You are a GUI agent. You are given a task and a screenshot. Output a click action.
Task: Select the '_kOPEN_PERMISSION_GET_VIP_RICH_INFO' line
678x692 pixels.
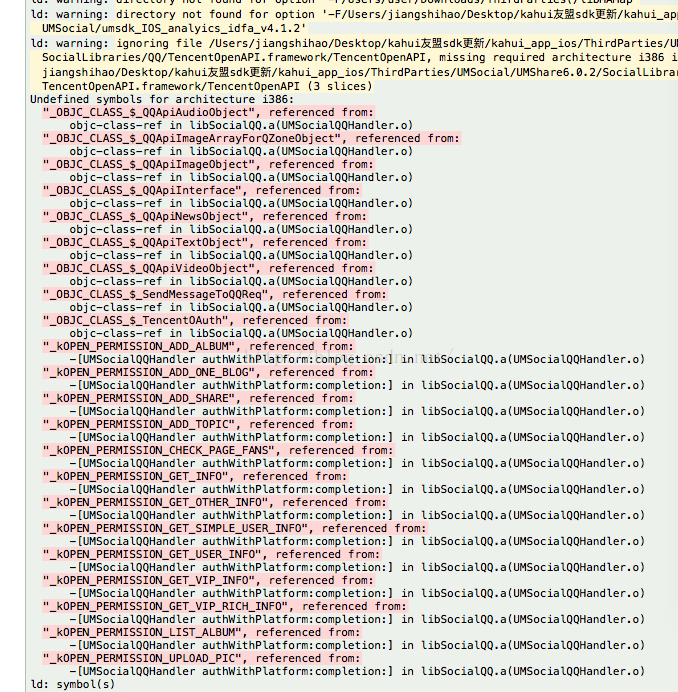[225, 607]
